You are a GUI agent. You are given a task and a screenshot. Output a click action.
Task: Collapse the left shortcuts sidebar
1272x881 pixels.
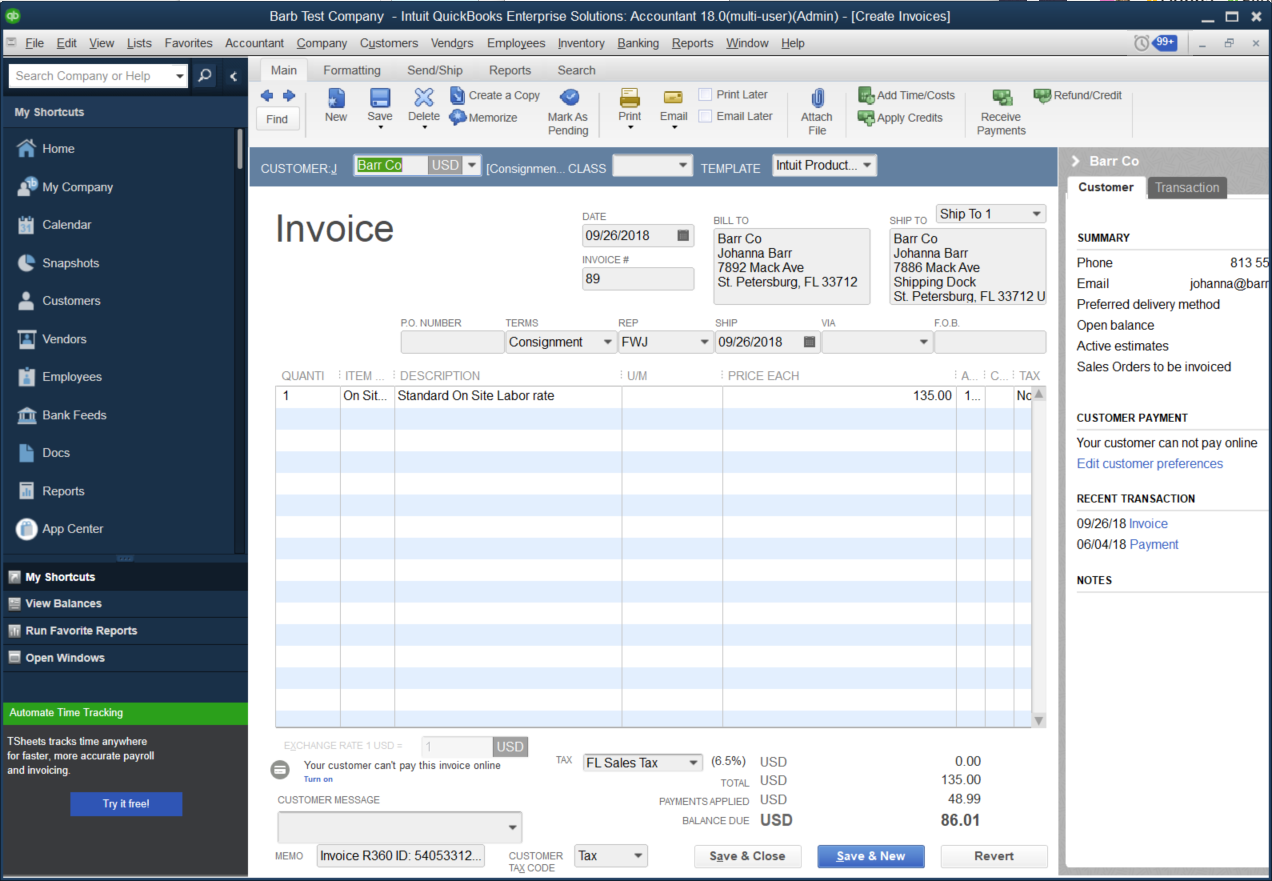point(233,76)
